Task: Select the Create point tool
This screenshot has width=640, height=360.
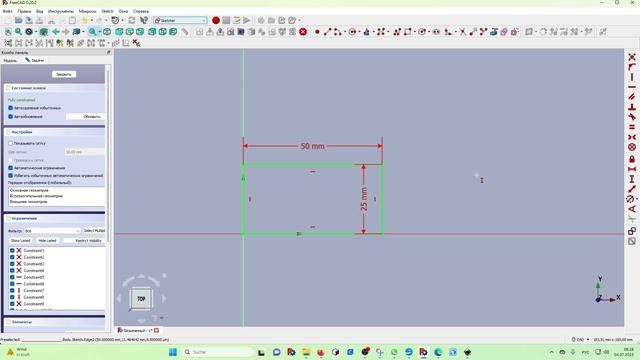Action: [317, 32]
